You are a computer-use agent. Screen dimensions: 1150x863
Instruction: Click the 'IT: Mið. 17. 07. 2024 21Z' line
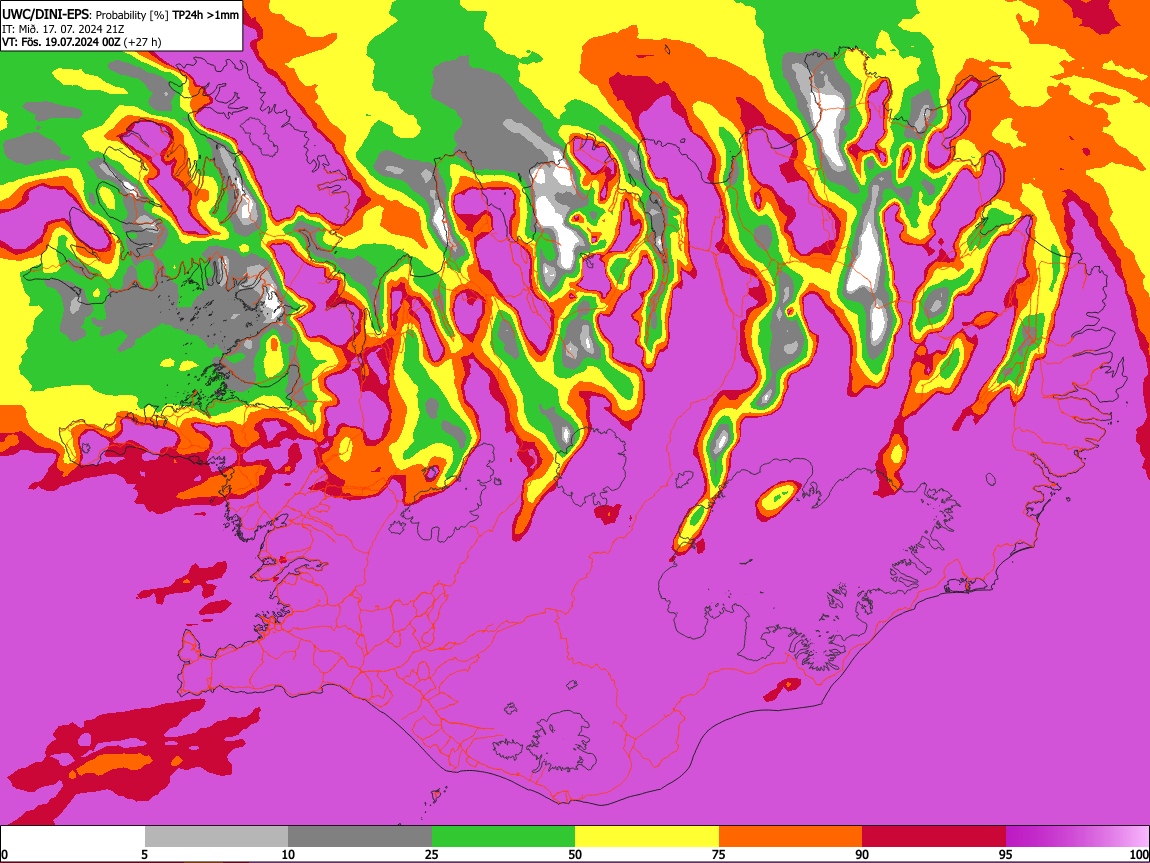pos(63,29)
